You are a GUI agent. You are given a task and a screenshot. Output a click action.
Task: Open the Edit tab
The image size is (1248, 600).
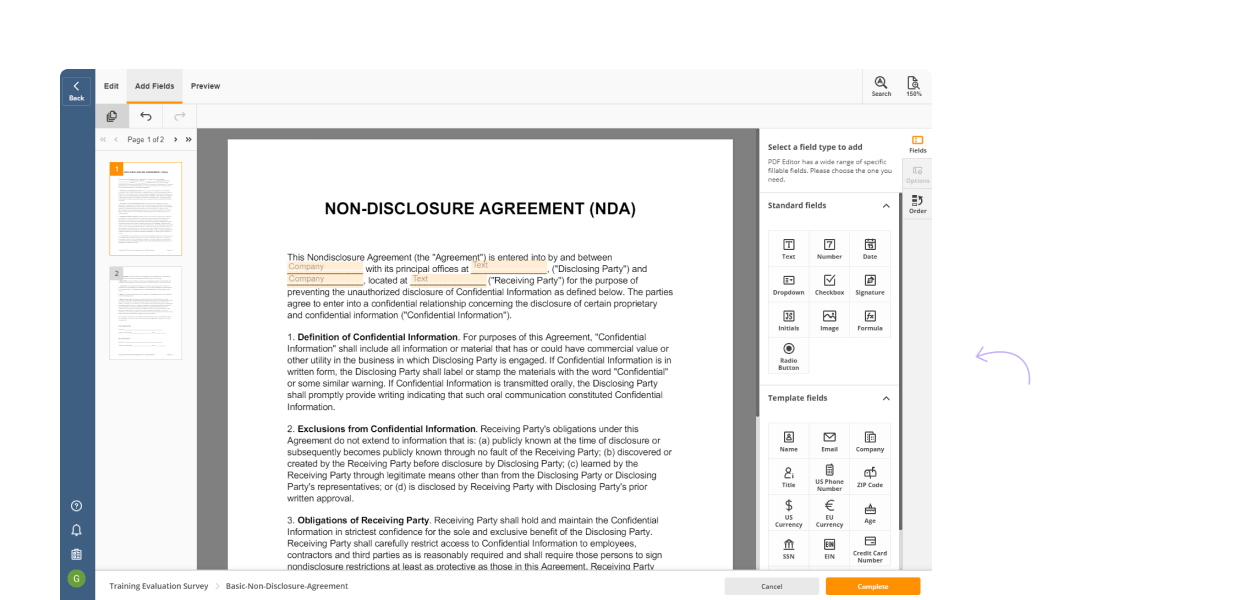tap(111, 86)
